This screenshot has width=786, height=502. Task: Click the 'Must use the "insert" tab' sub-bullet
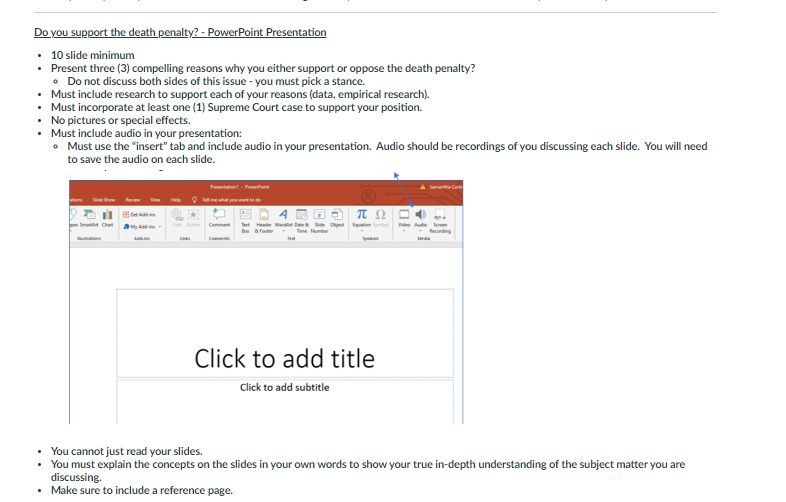pos(387,152)
